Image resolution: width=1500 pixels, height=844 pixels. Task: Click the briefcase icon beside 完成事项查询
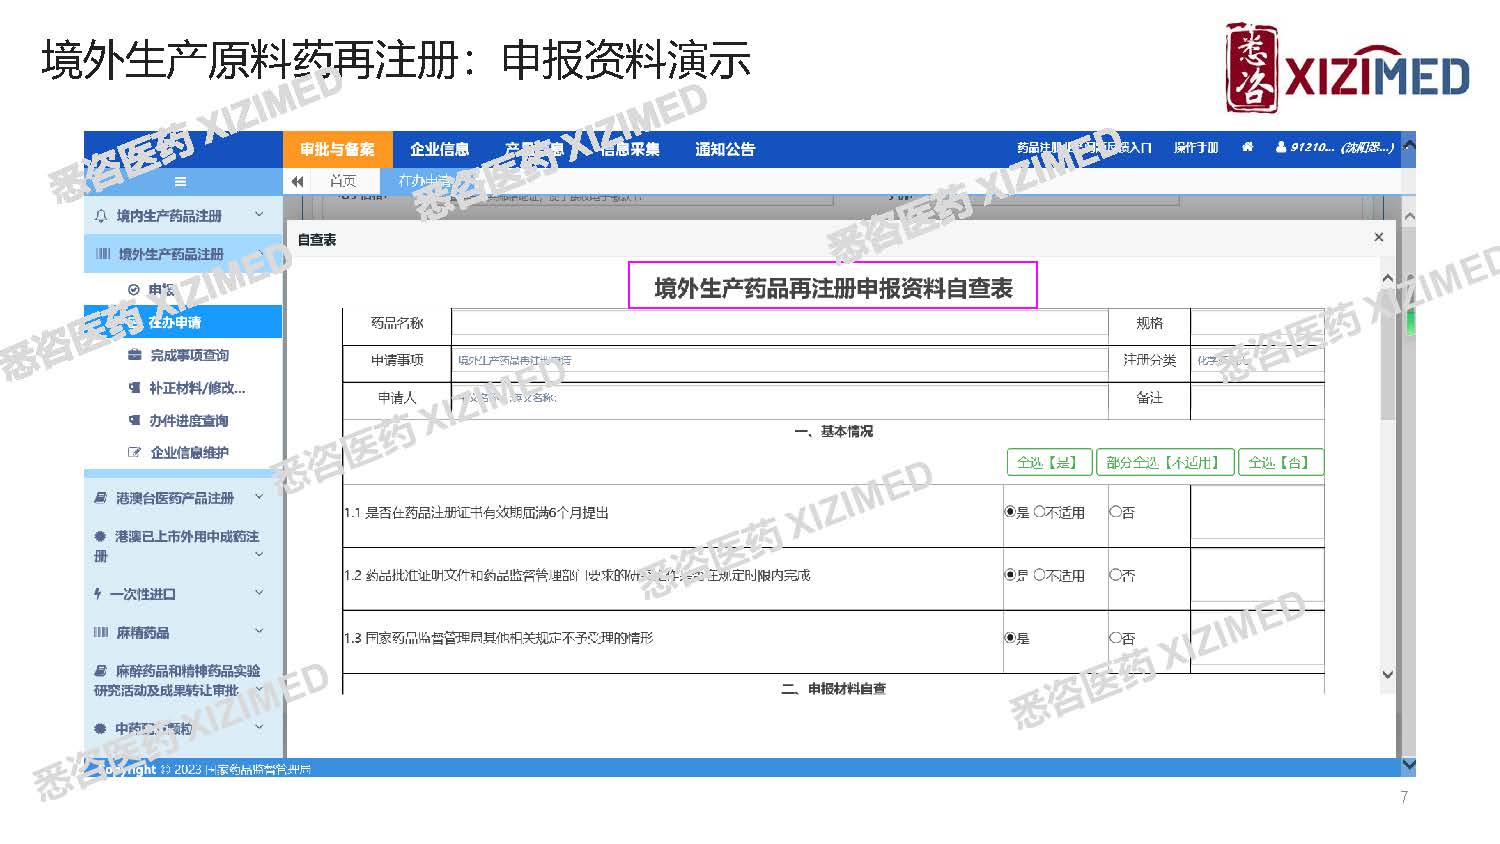[134, 356]
